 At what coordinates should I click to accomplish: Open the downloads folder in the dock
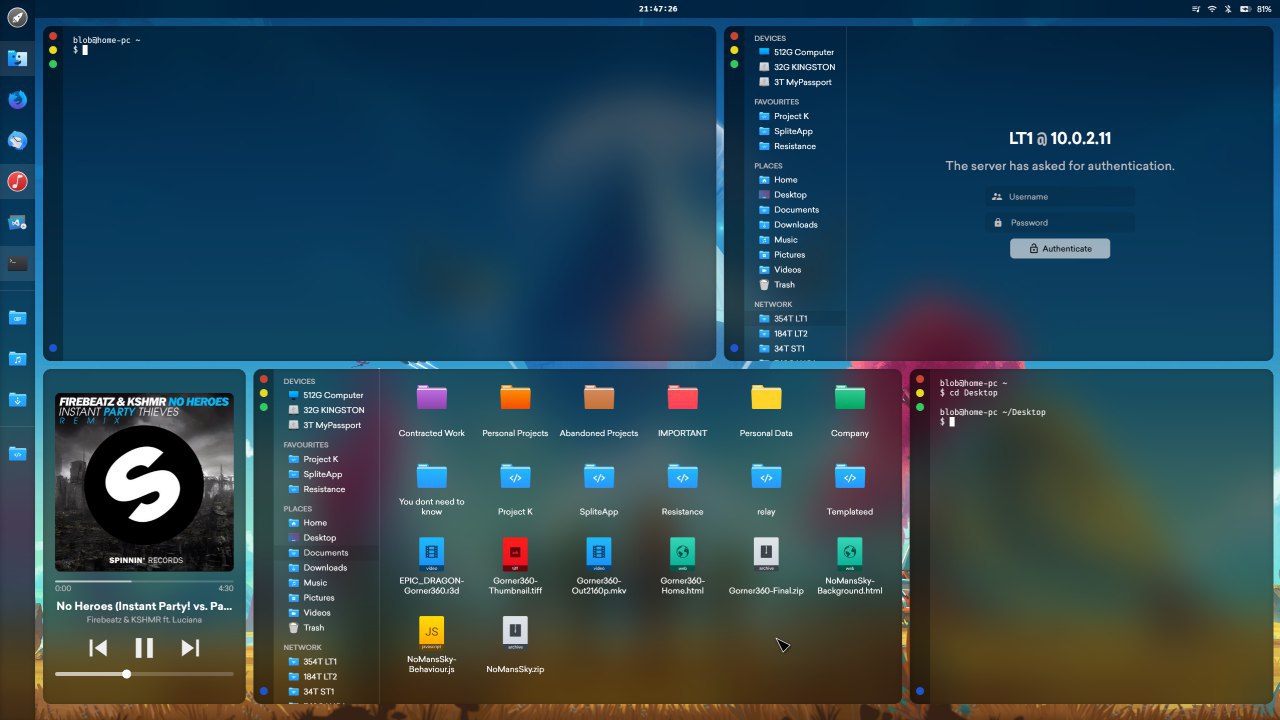17,399
